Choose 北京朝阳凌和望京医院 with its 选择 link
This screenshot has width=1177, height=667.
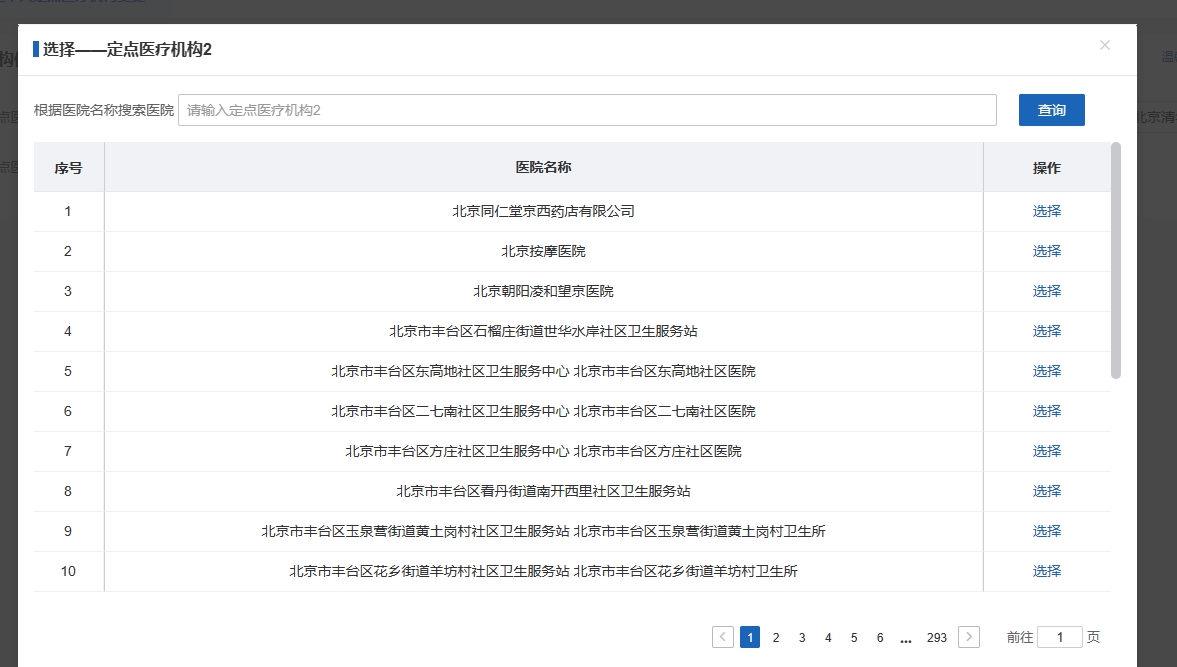1046,291
